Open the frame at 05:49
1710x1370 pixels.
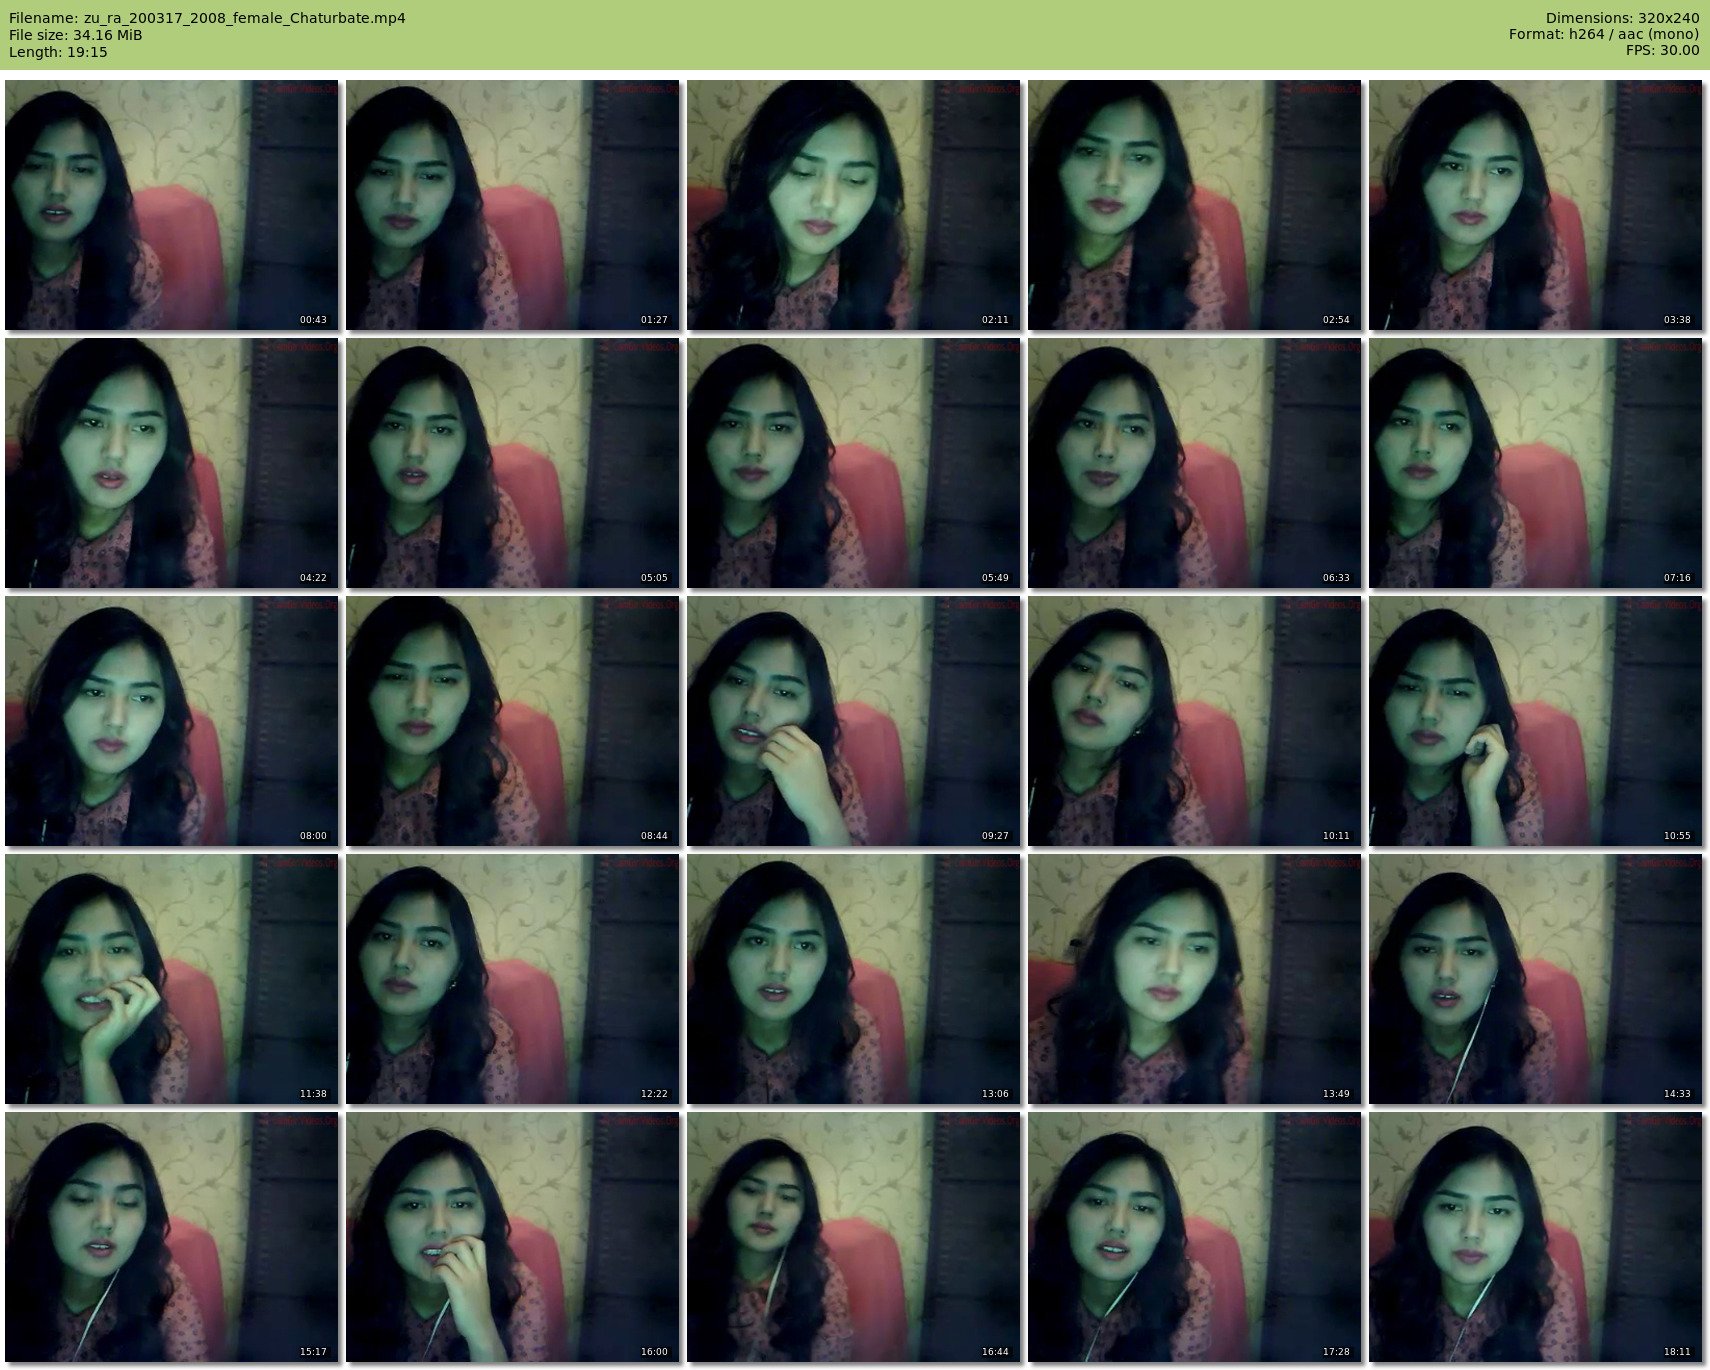coord(853,463)
